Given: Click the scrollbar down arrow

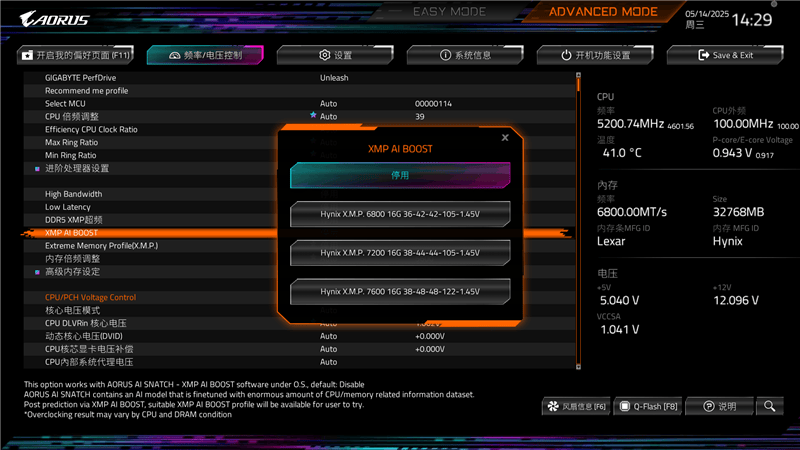Looking at the screenshot, I should tap(578, 366).
